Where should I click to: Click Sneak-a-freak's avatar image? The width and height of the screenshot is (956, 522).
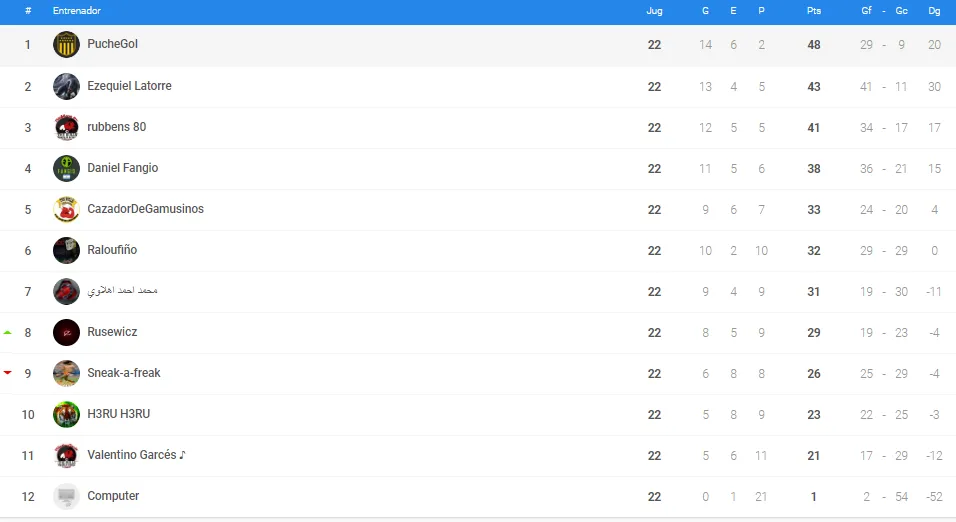coord(66,373)
